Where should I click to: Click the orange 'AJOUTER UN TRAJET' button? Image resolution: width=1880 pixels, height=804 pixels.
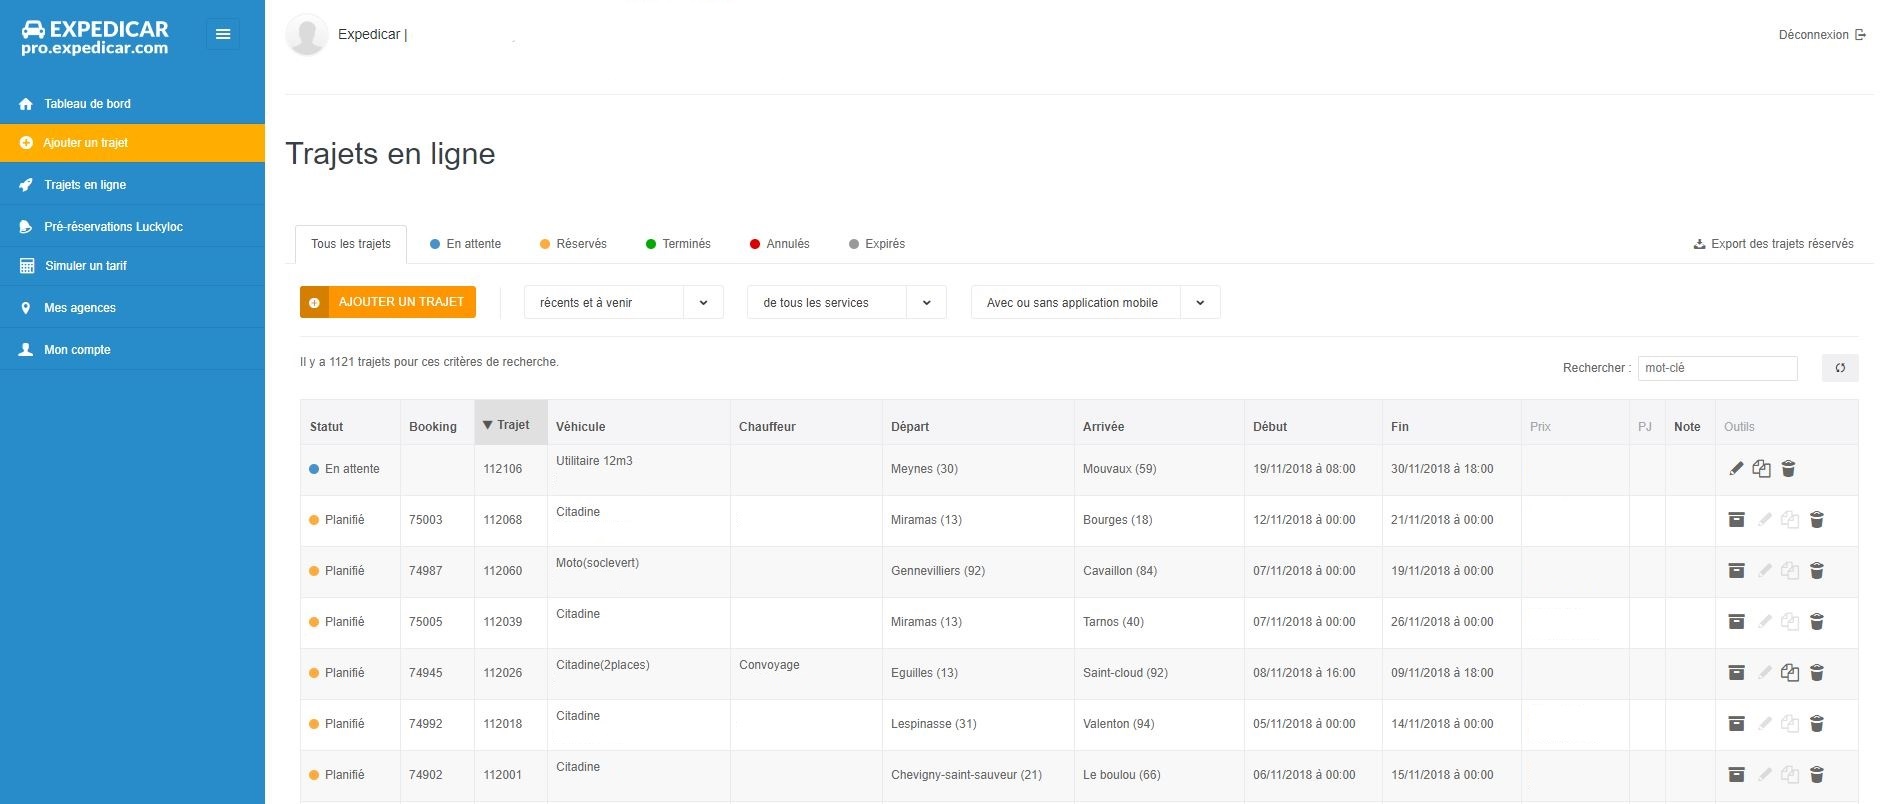[x=388, y=302]
